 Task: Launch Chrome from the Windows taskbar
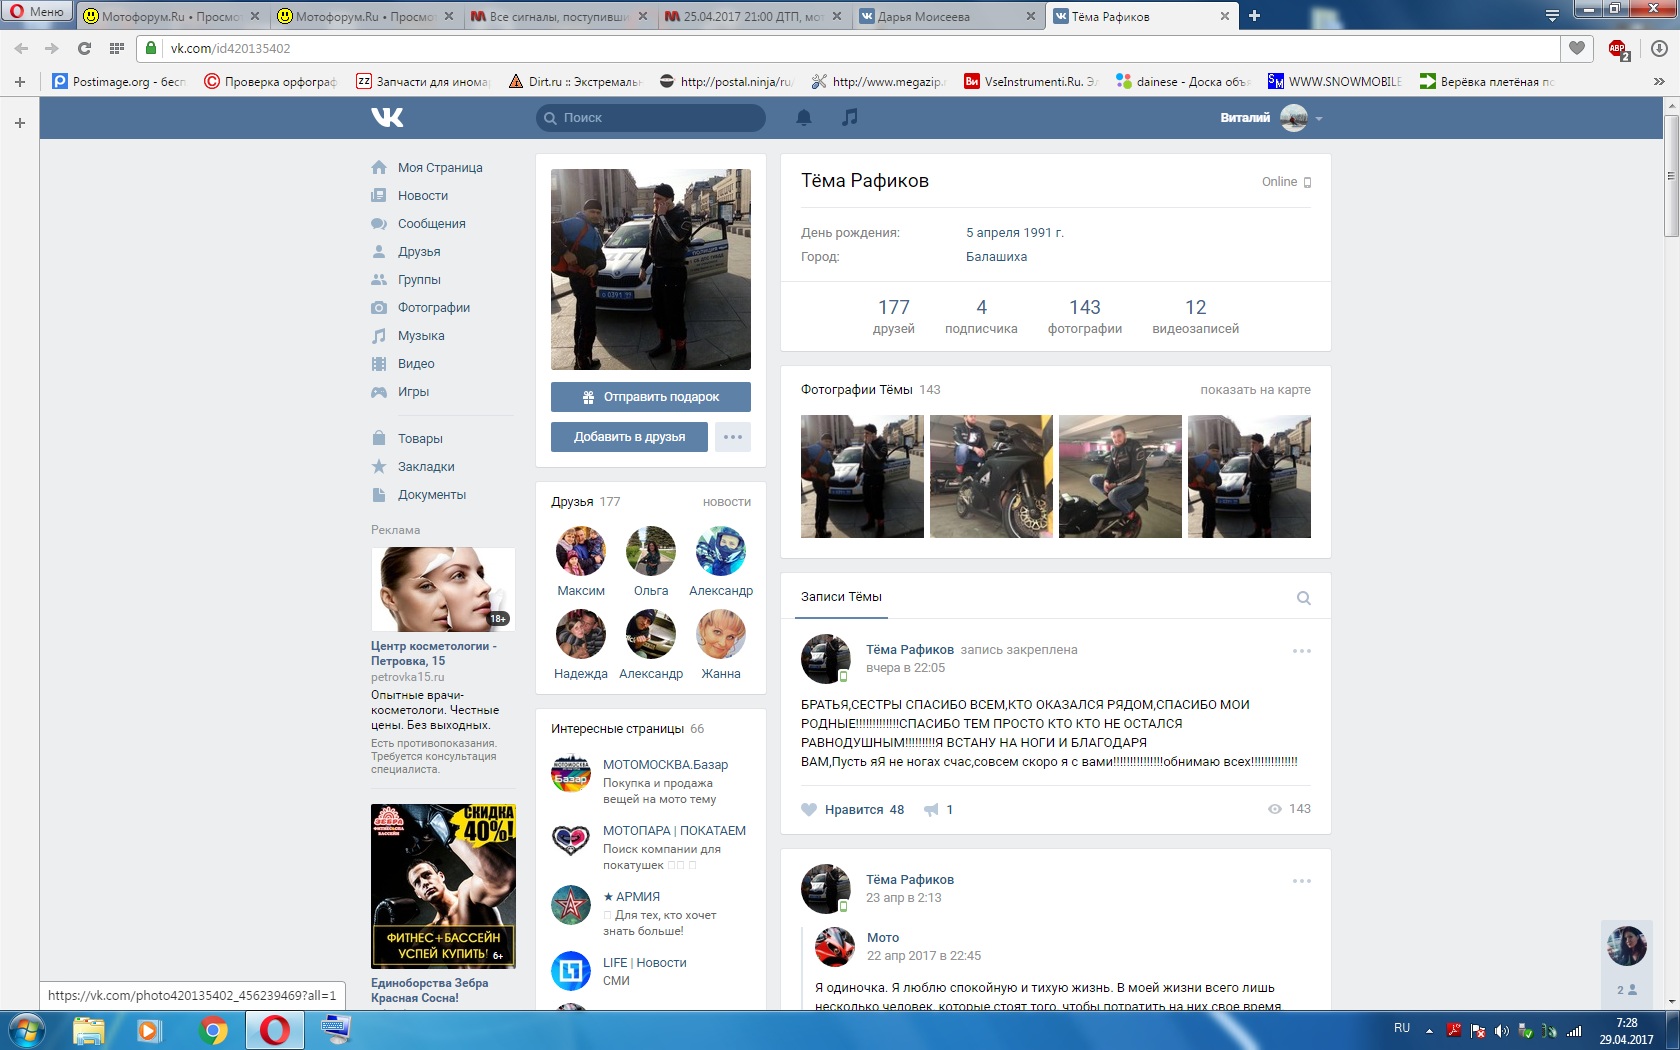pos(212,1029)
